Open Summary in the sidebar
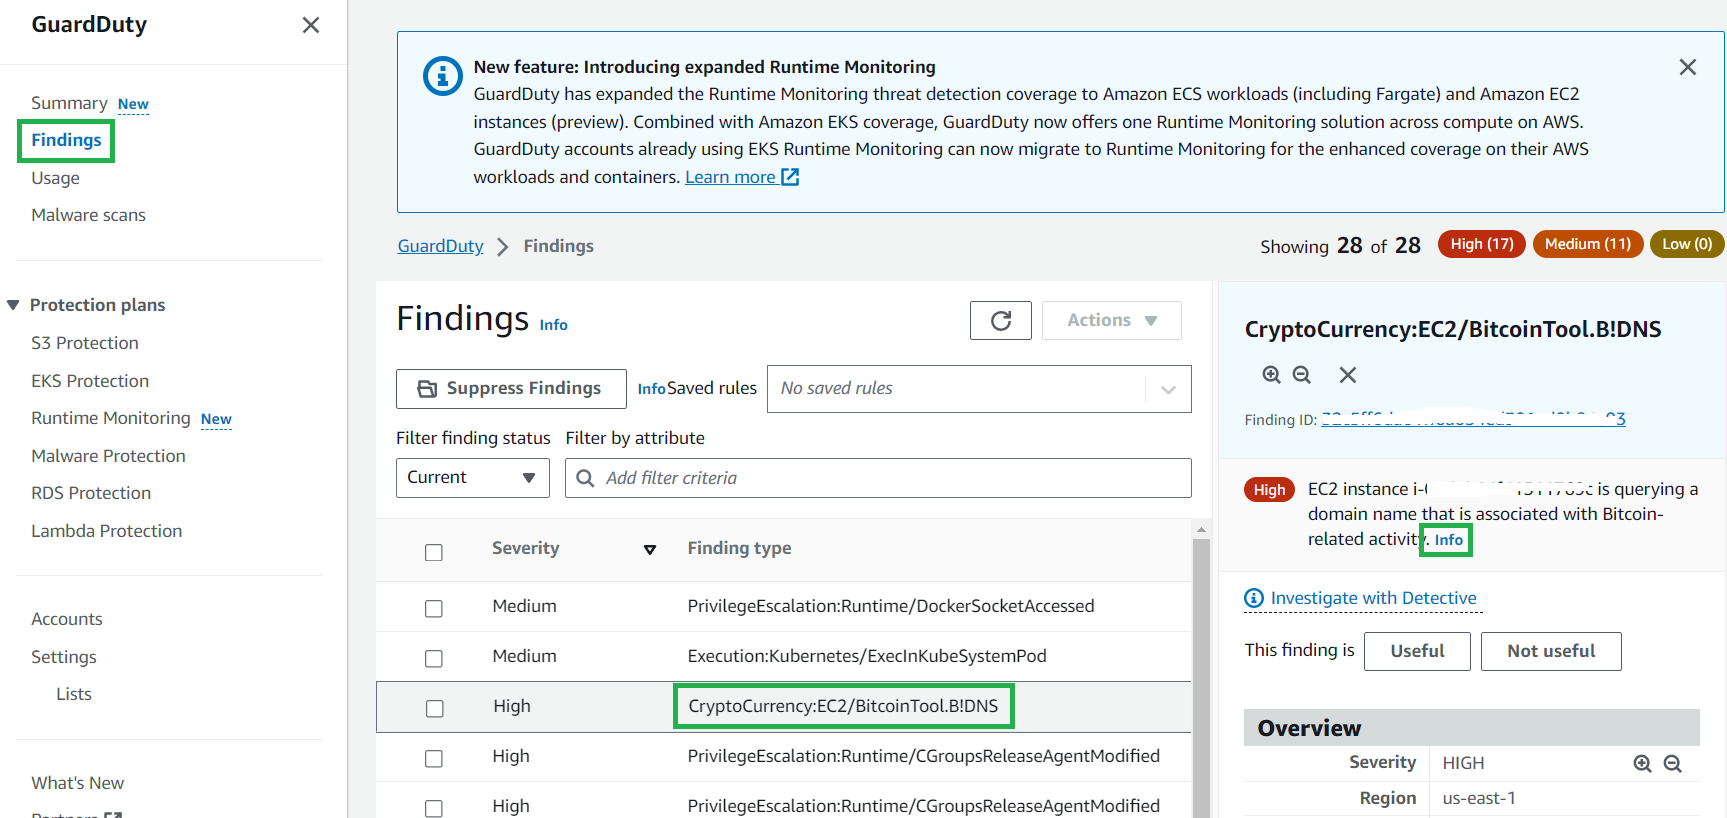The height and width of the screenshot is (818, 1727). (x=69, y=103)
